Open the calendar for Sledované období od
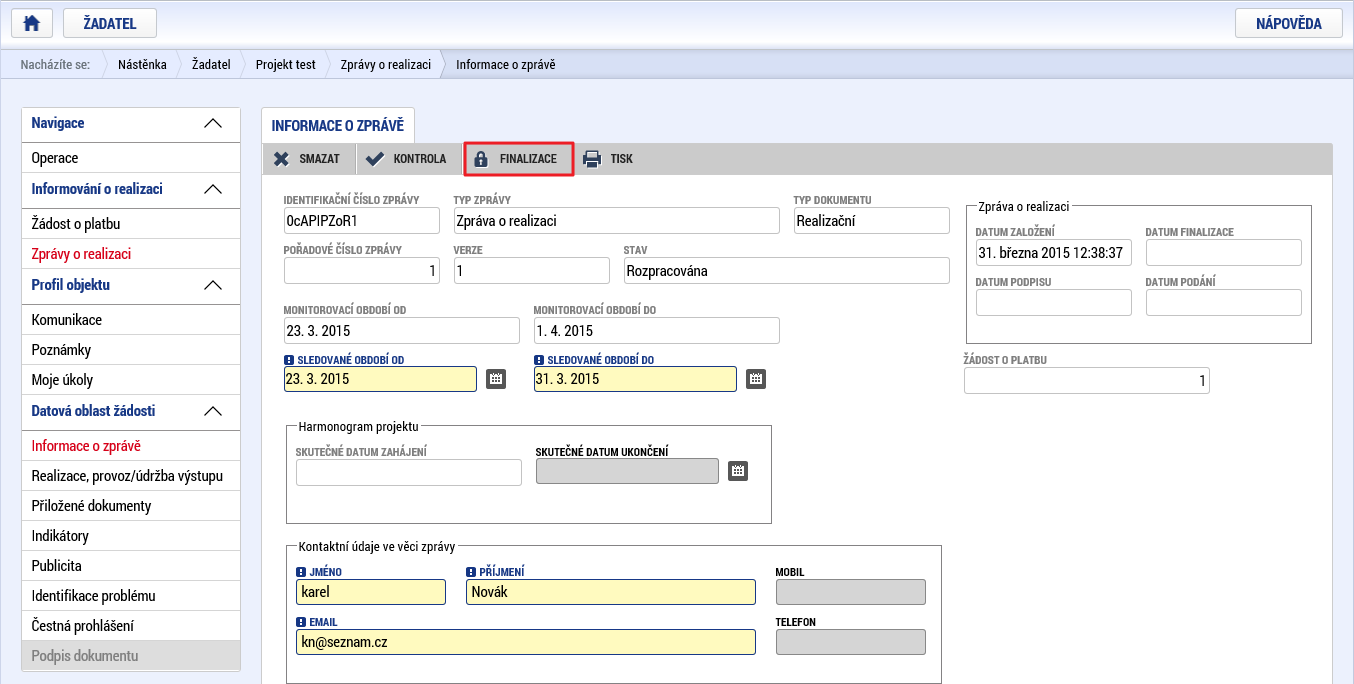The height and width of the screenshot is (684, 1354). pyautogui.click(x=496, y=379)
